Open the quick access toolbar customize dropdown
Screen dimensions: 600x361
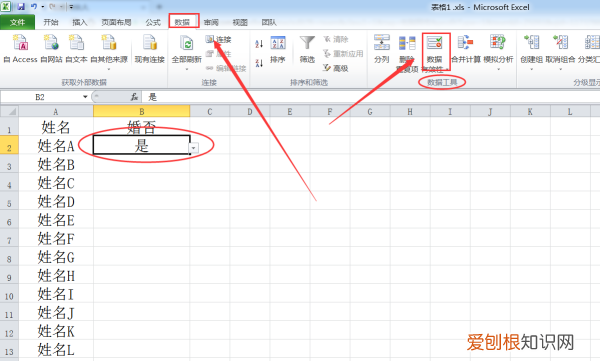click(x=71, y=7)
